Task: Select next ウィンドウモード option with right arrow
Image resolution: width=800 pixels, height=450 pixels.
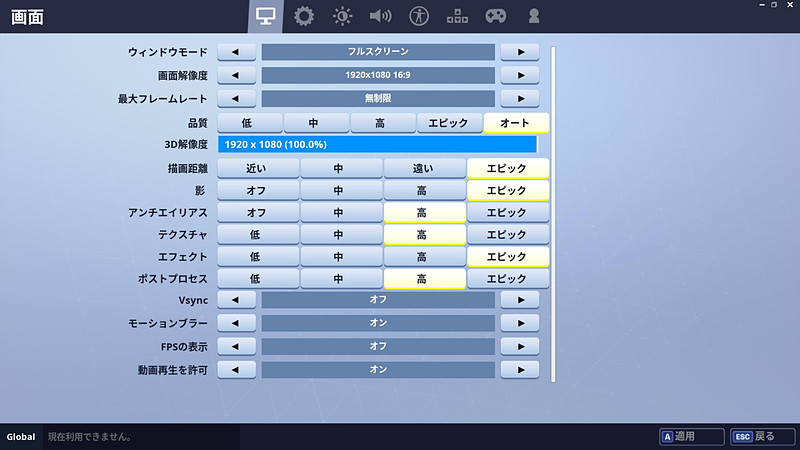Action: (519, 52)
